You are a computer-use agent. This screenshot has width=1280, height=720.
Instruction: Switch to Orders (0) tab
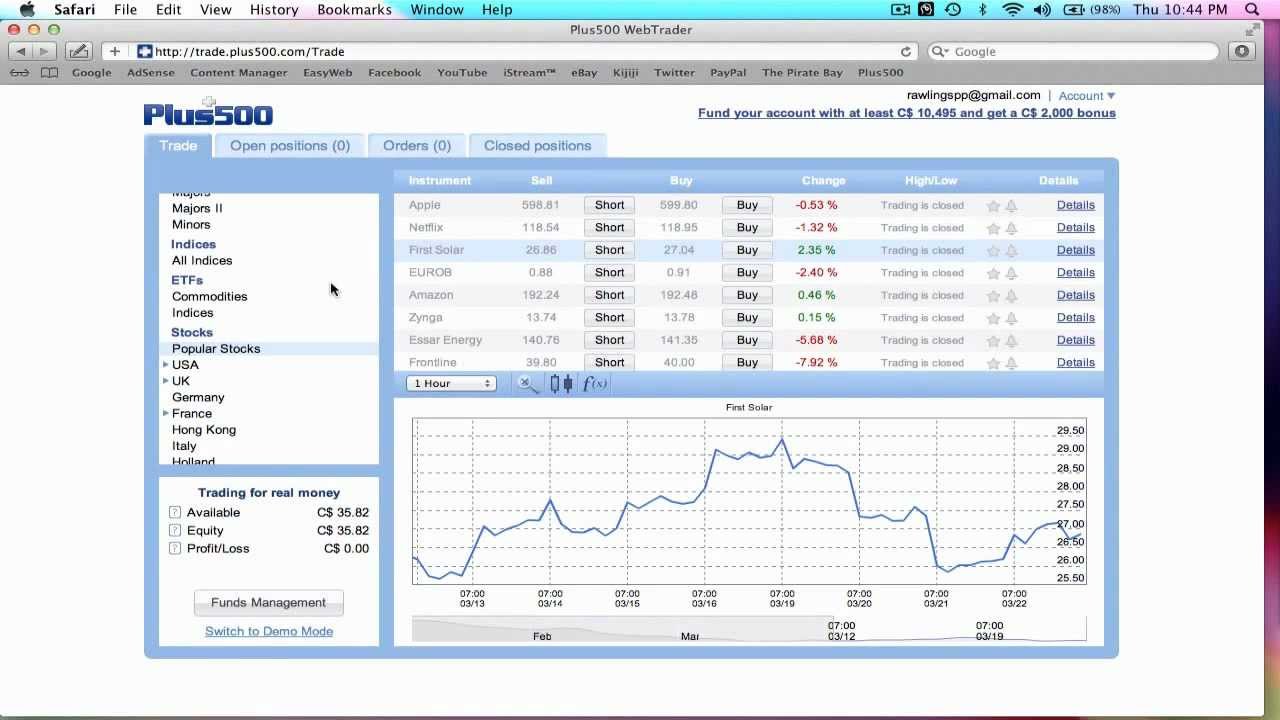pyautogui.click(x=417, y=146)
